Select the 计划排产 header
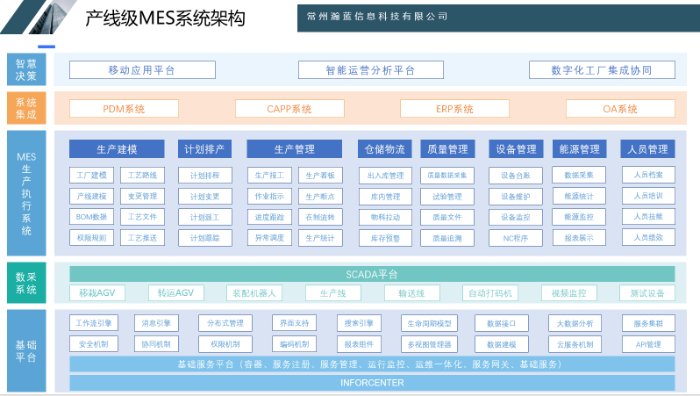700x396 pixels. [x=204, y=149]
